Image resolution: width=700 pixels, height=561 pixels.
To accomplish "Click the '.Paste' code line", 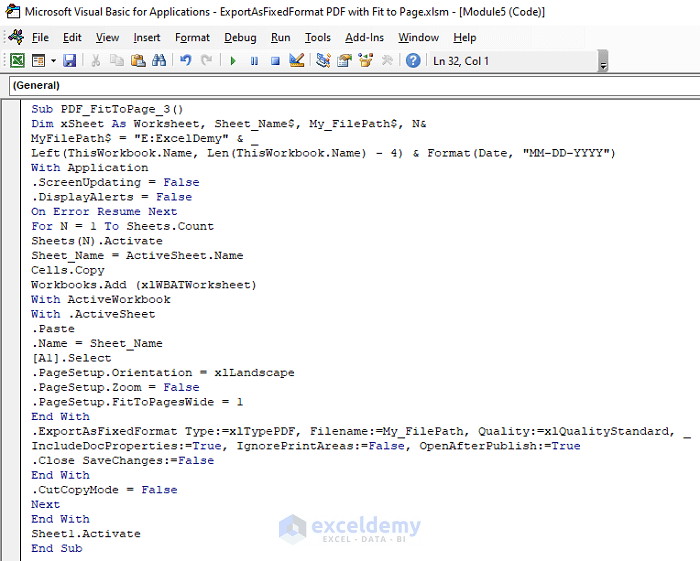I will coord(53,329).
